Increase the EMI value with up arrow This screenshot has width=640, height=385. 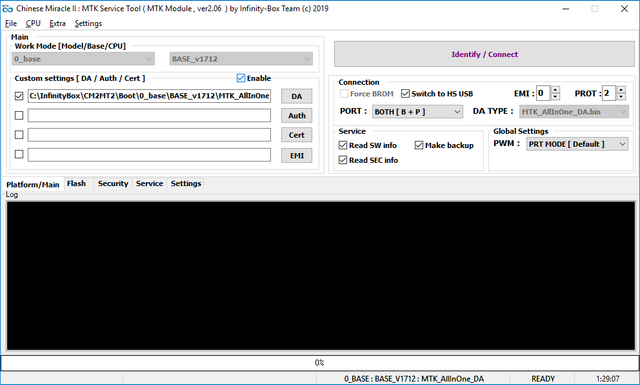pos(555,90)
